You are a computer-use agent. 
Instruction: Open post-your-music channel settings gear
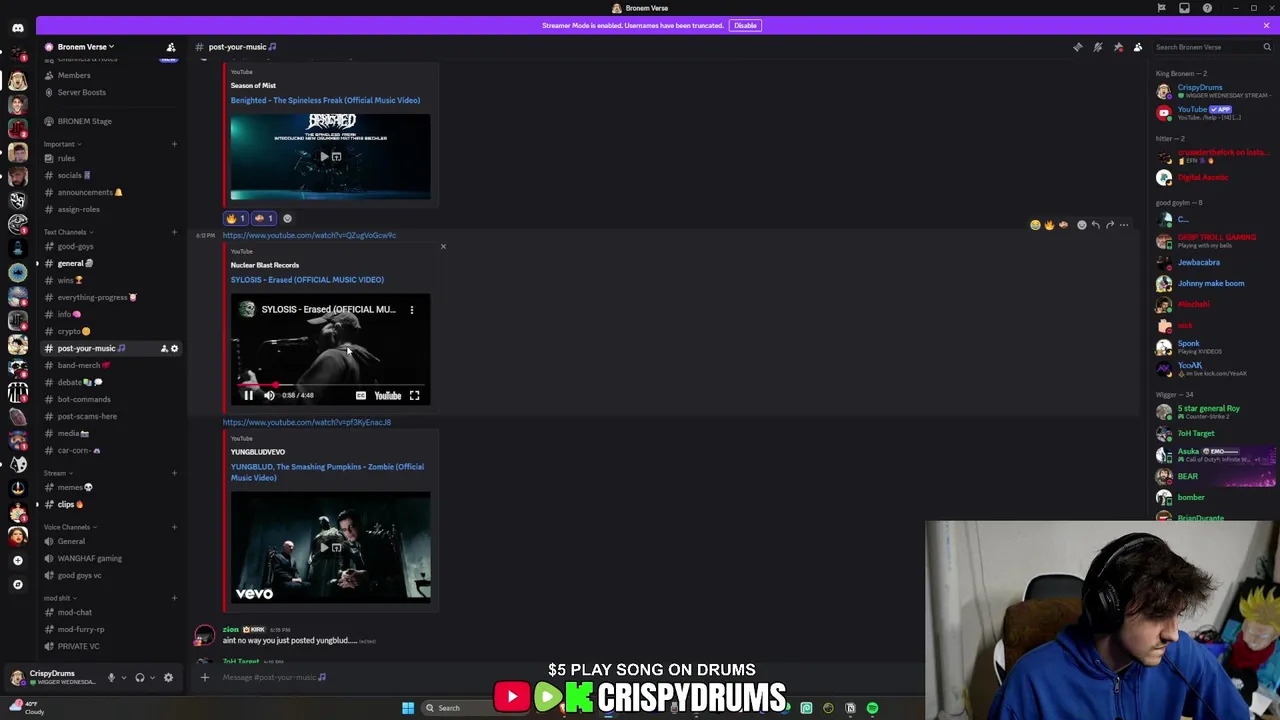point(174,349)
